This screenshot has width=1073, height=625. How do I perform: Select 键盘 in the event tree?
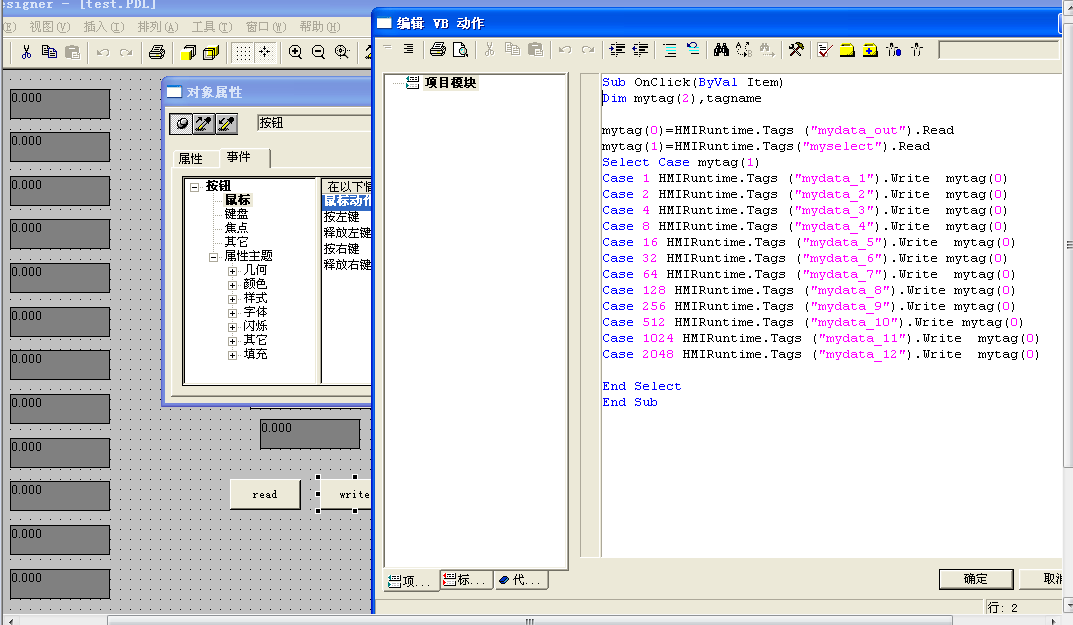point(236,214)
